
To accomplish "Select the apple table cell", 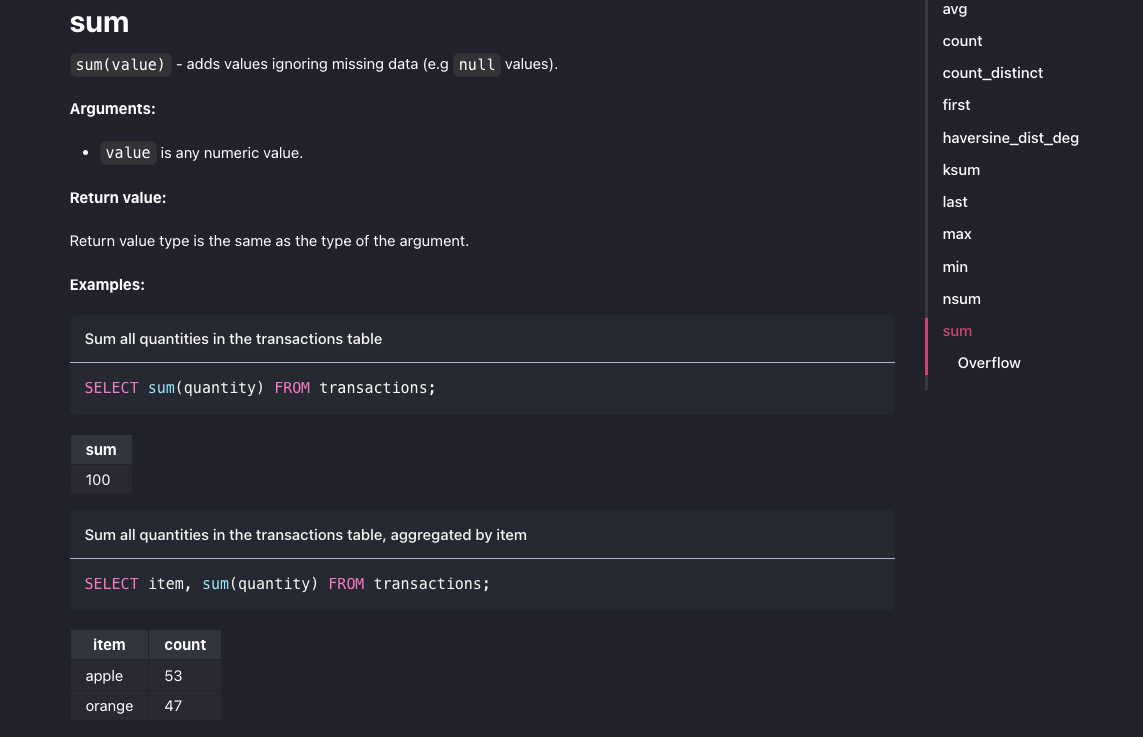I will click(x=109, y=676).
